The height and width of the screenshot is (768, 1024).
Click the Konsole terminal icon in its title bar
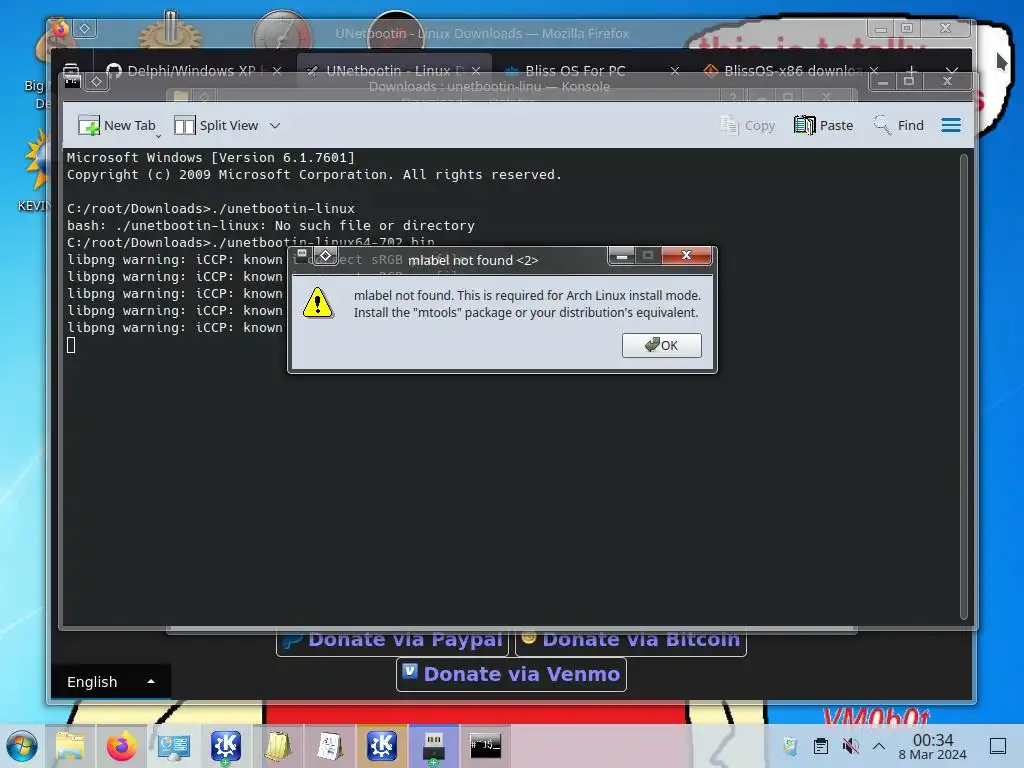coord(72,80)
